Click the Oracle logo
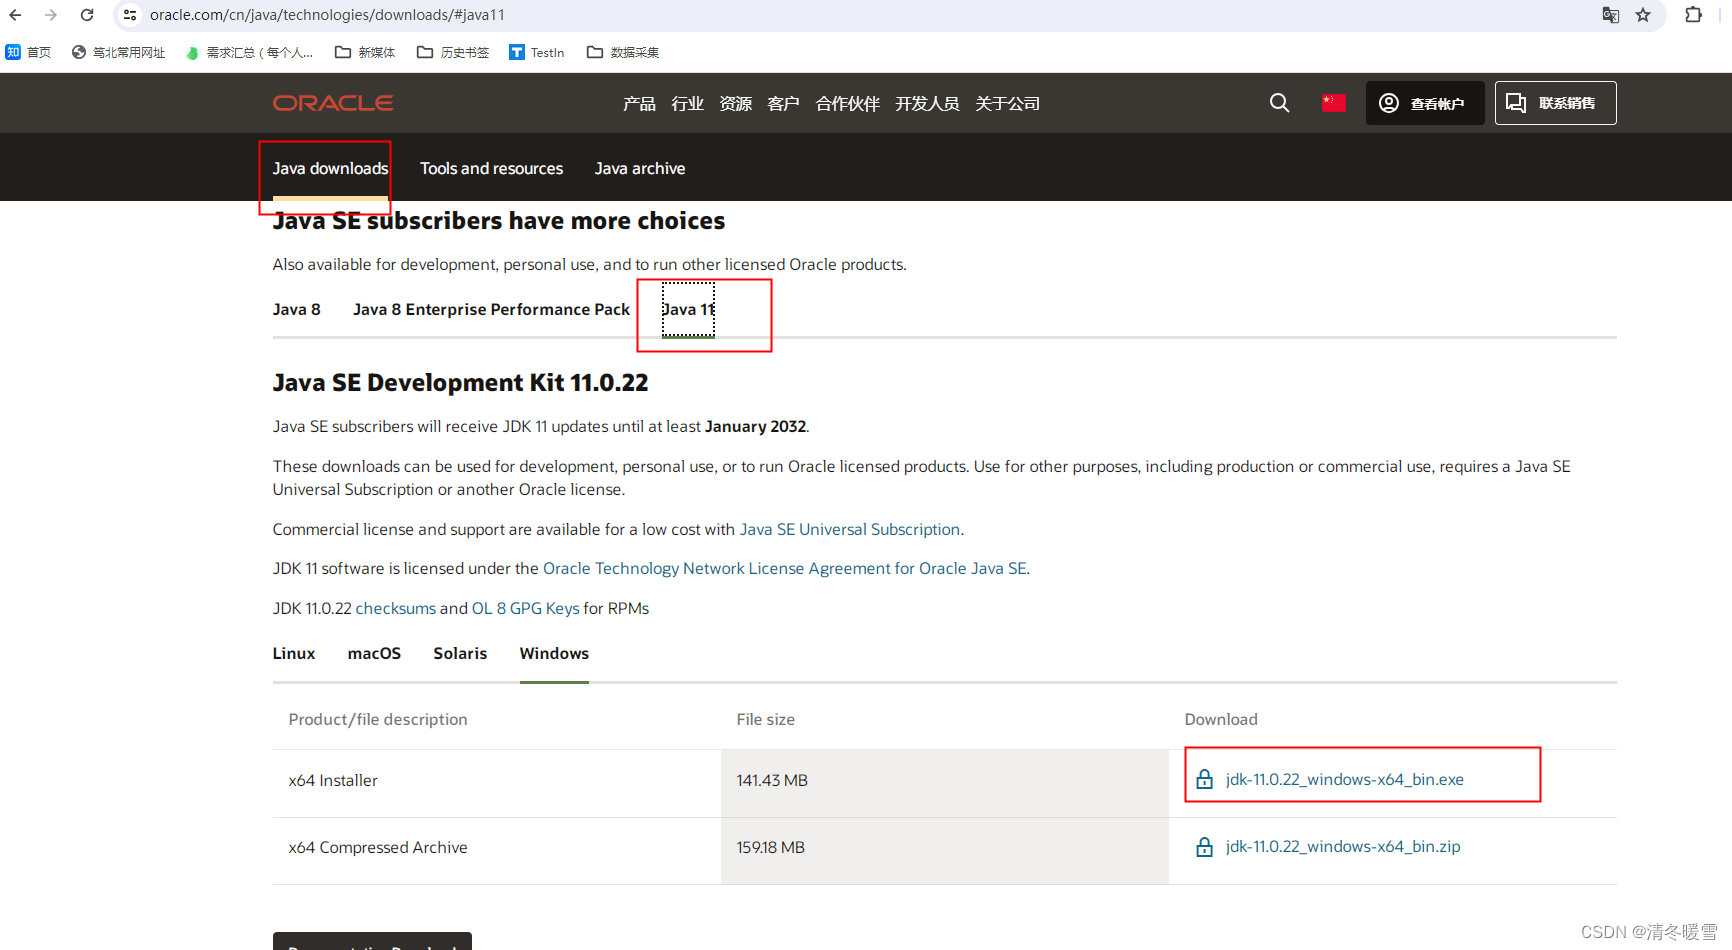This screenshot has width=1732, height=950. pos(332,102)
